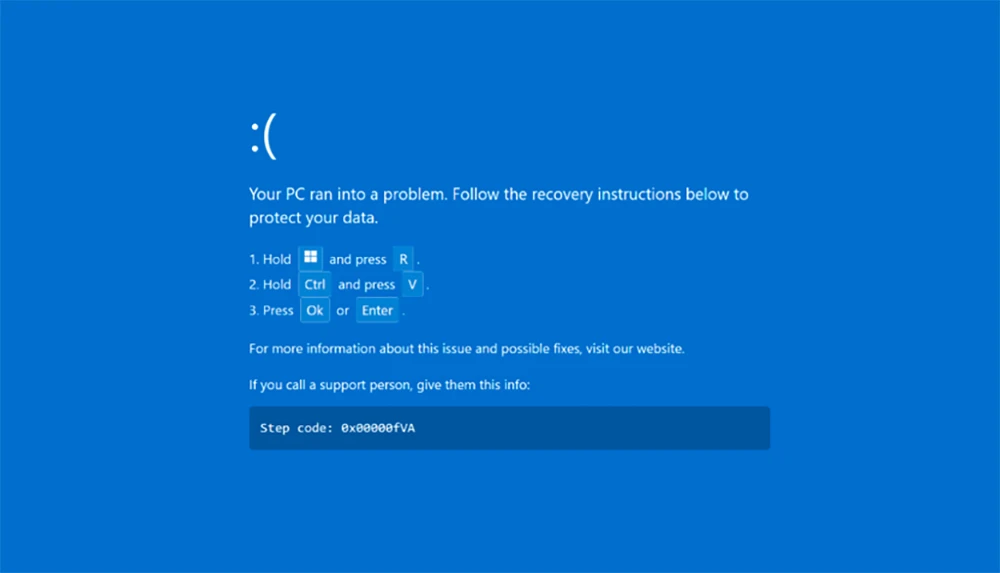Viewport: 1000px width, 573px height.
Task: Click empty area of the dark code box
Action: point(620,428)
